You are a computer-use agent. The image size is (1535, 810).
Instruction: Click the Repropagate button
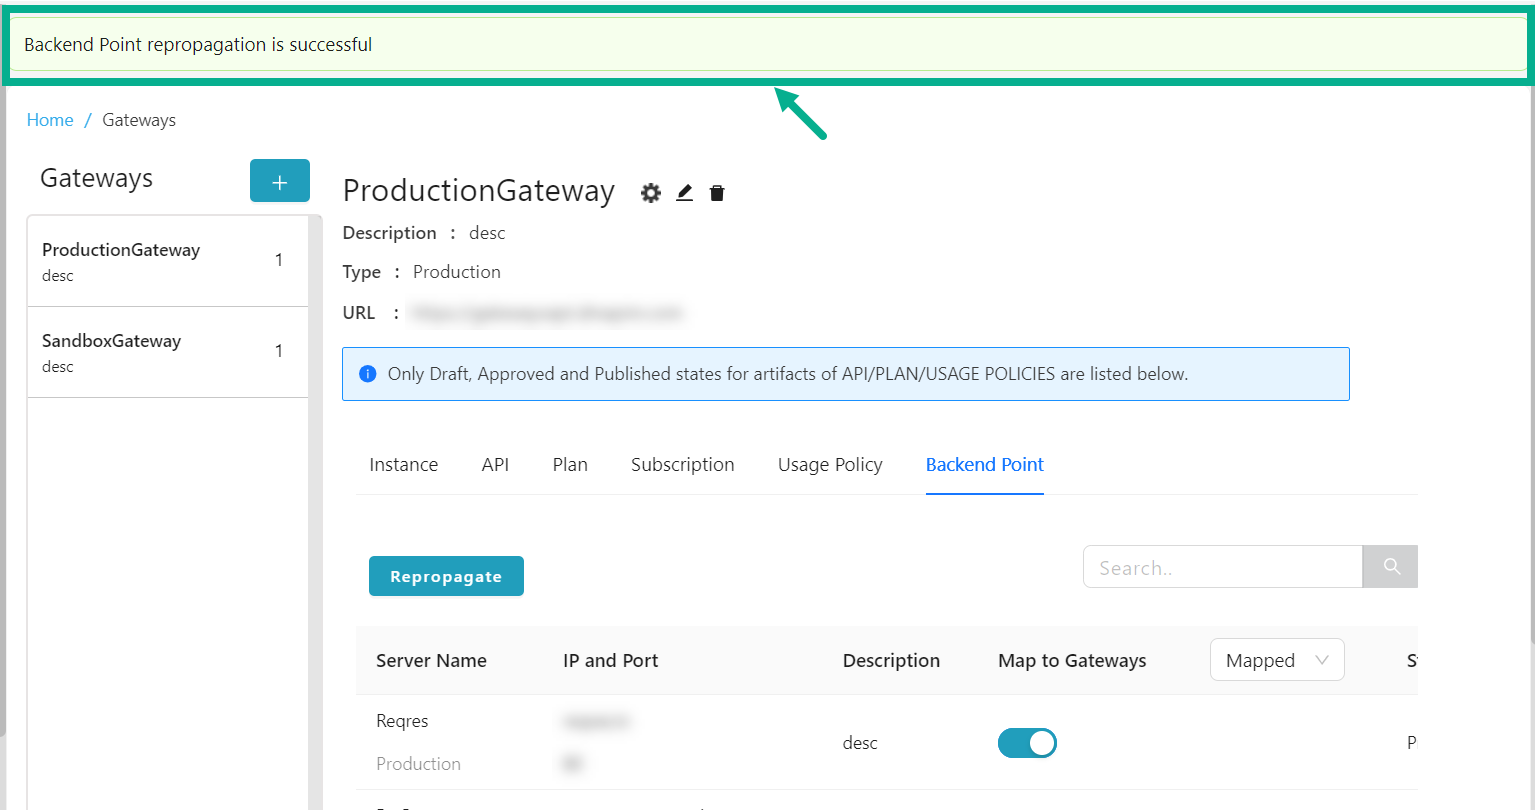[x=446, y=576]
